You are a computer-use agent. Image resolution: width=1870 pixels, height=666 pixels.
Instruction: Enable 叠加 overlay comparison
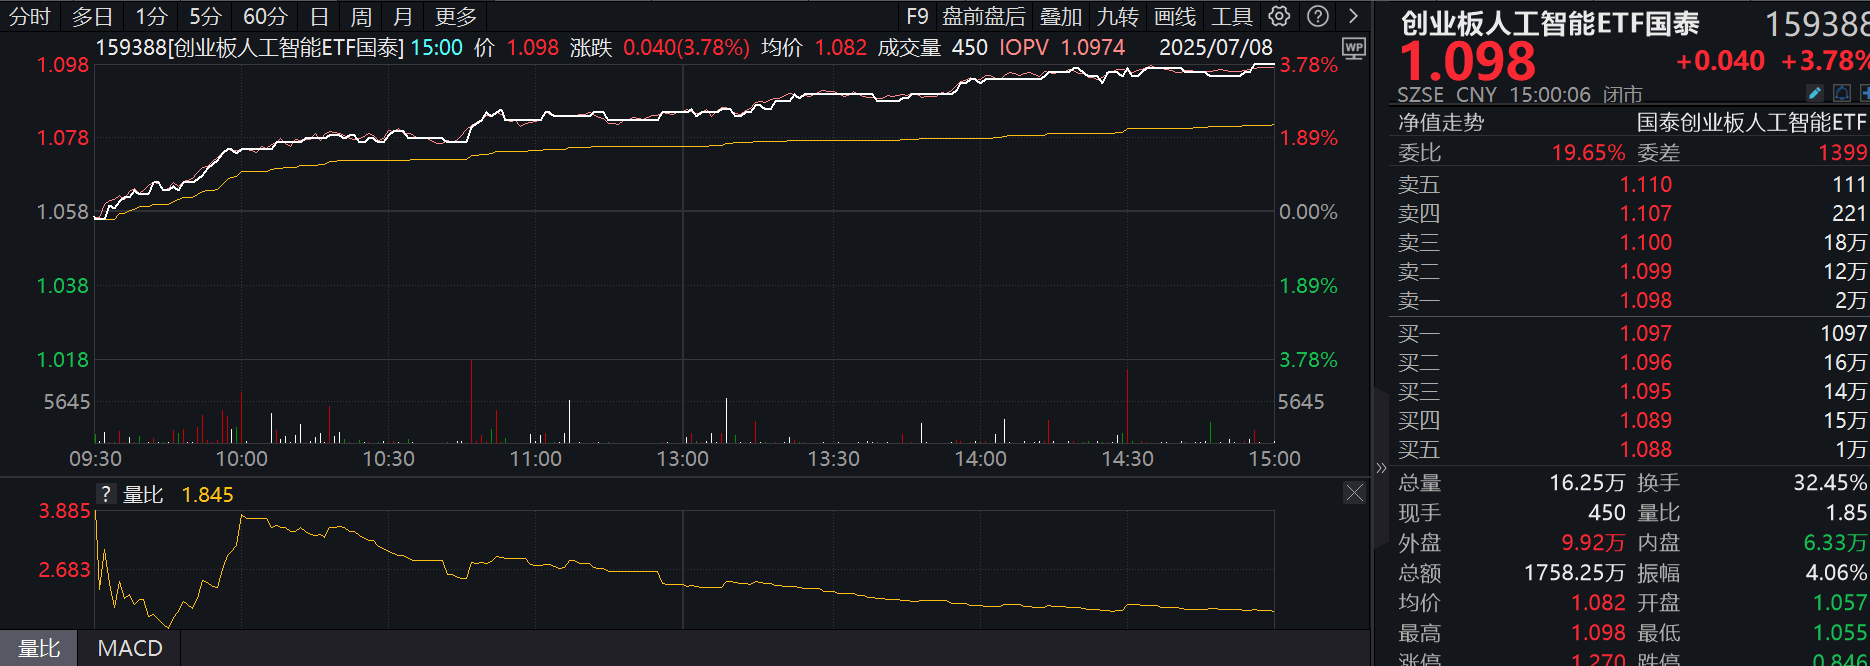click(1061, 17)
